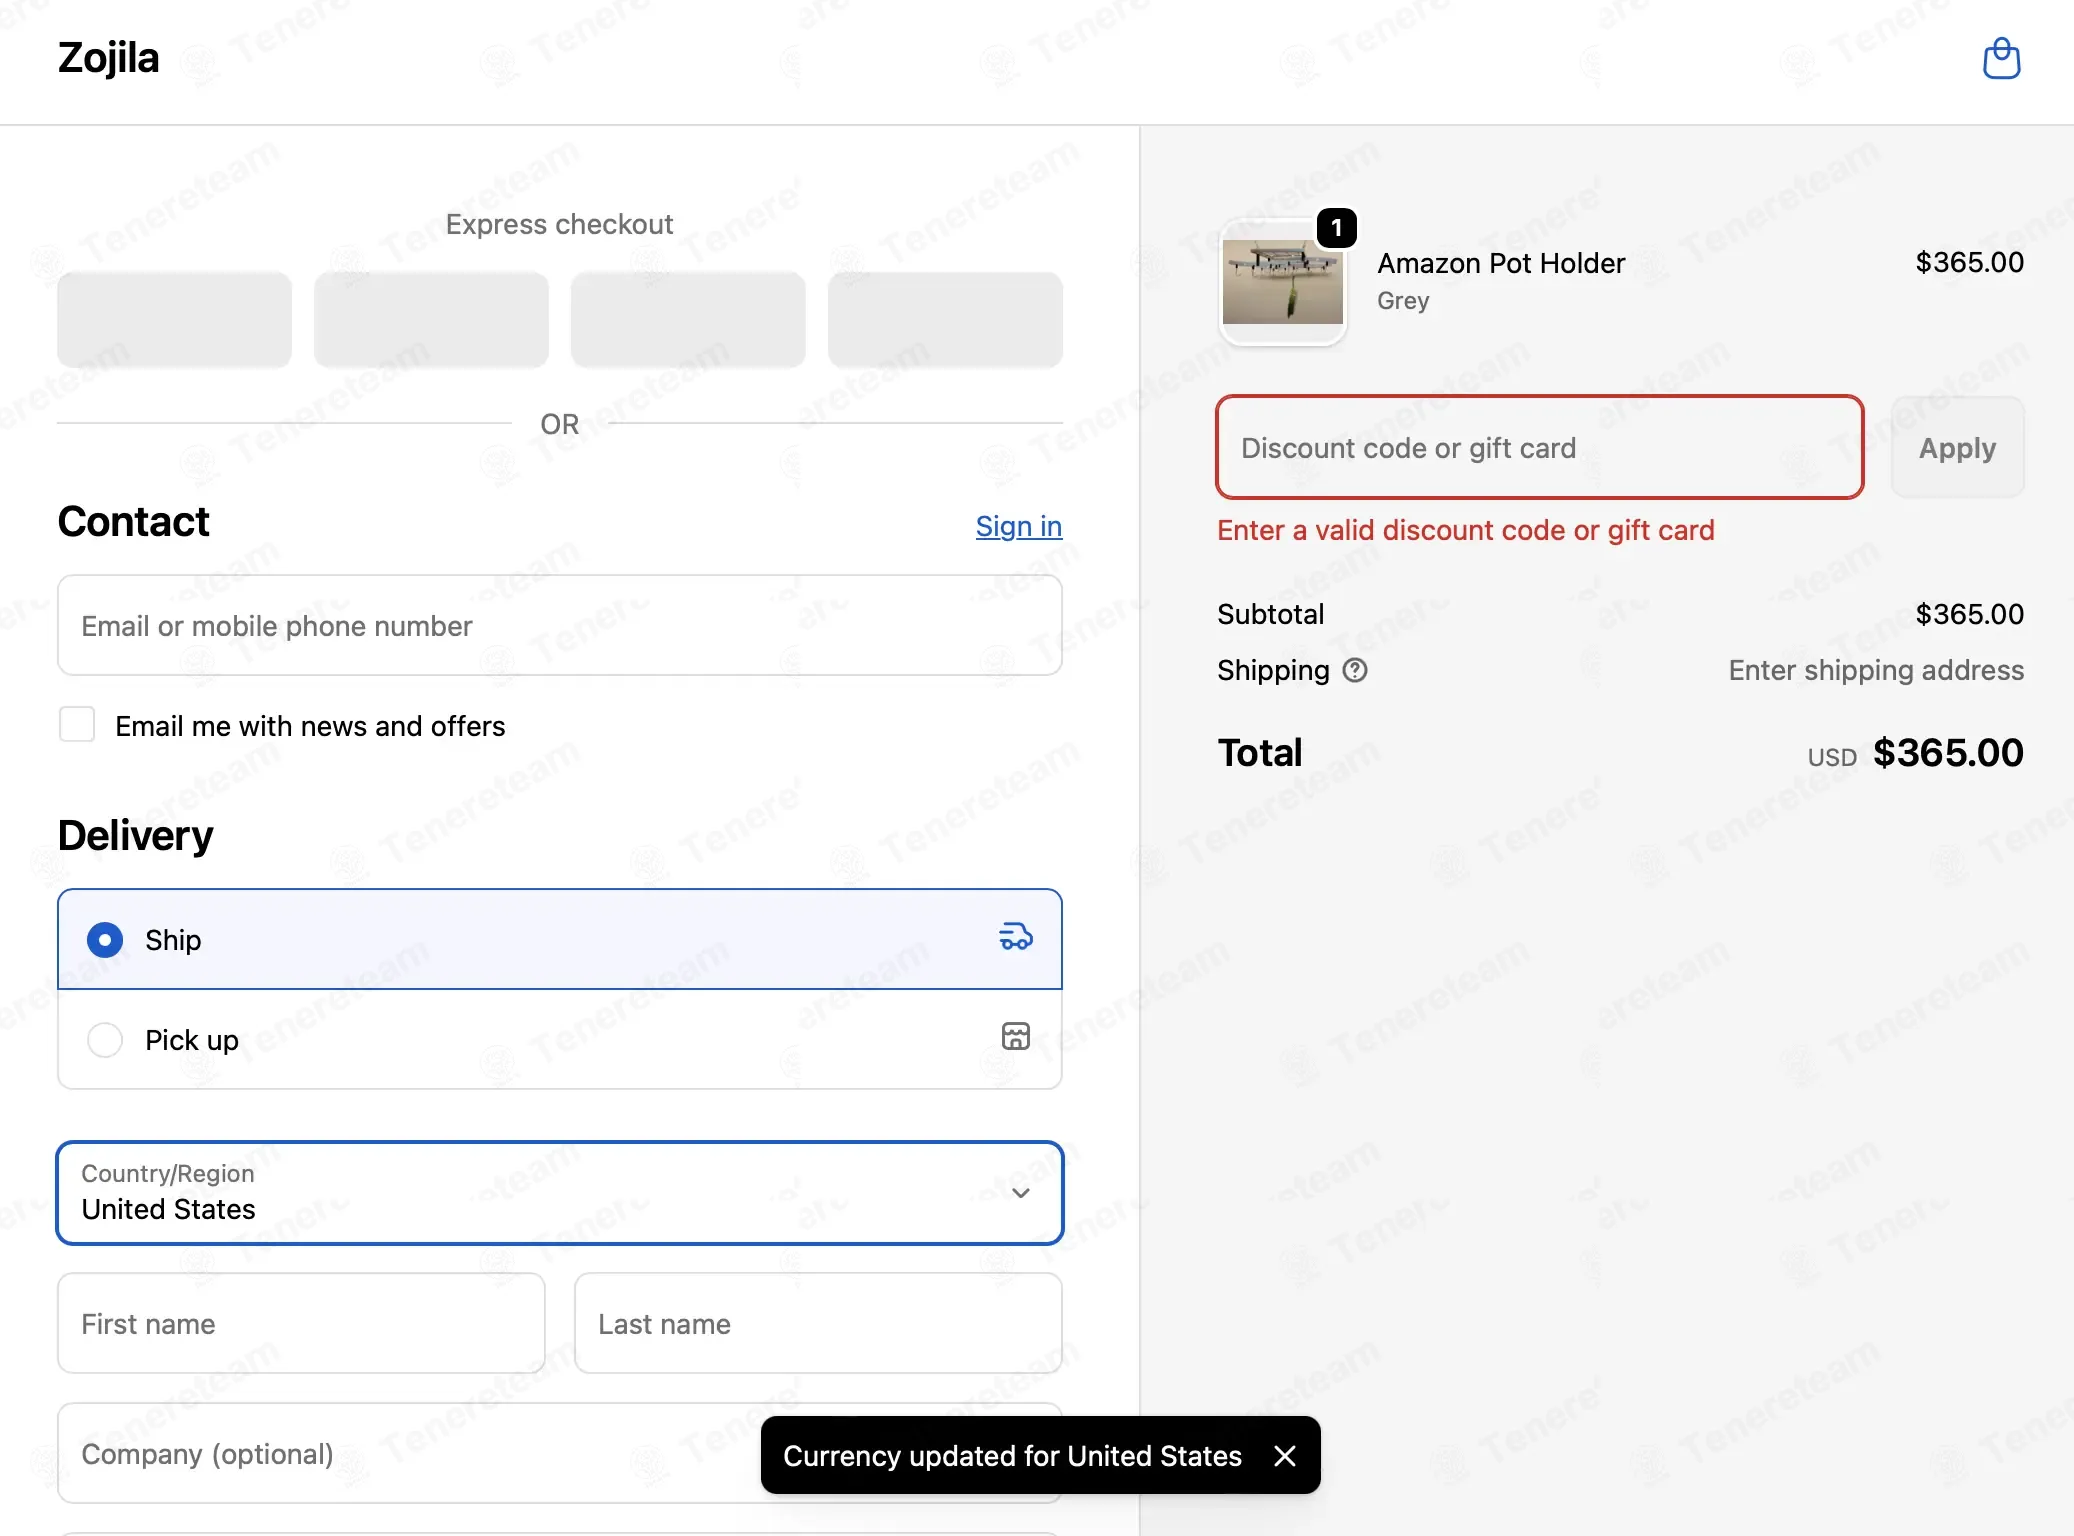Click the Company (optional) field

coord(560,1453)
